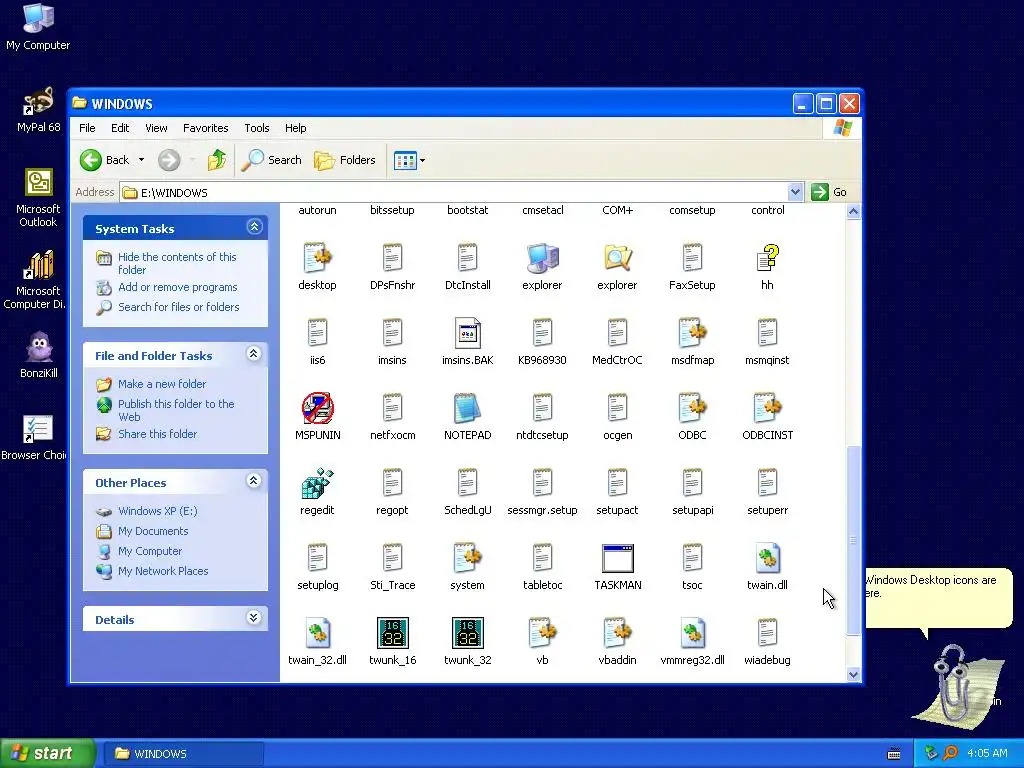The width and height of the screenshot is (1024, 768).
Task: Select the KB968930 log file
Action: coord(542,334)
